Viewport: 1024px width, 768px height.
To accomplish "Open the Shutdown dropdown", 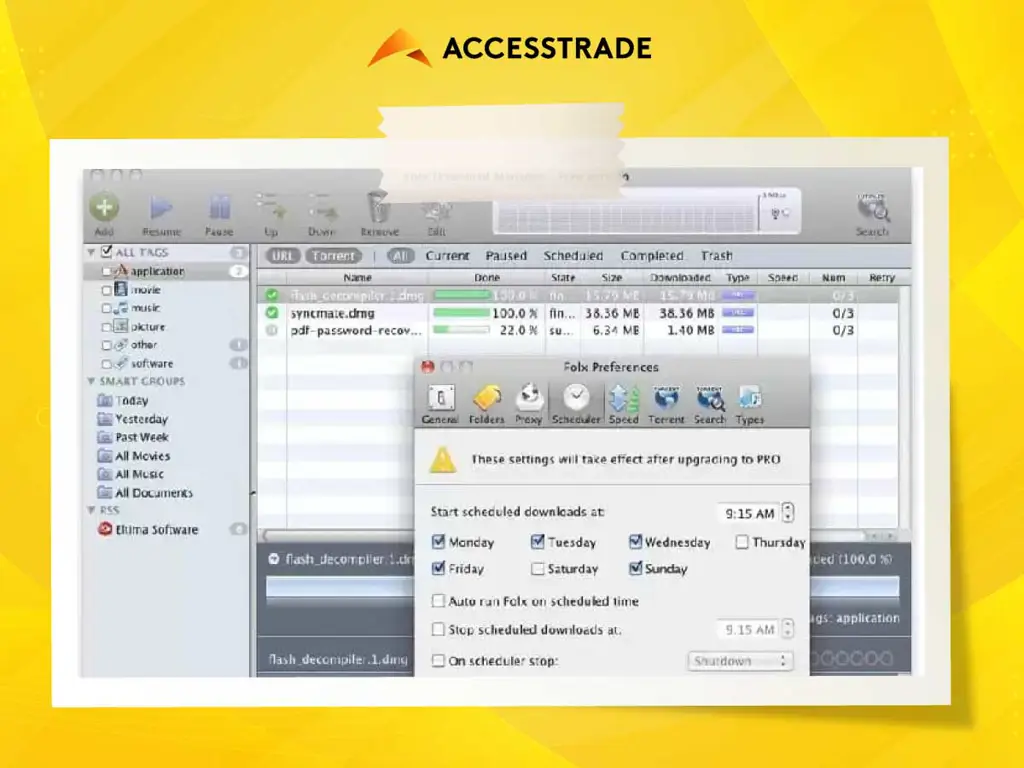I will [x=740, y=661].
